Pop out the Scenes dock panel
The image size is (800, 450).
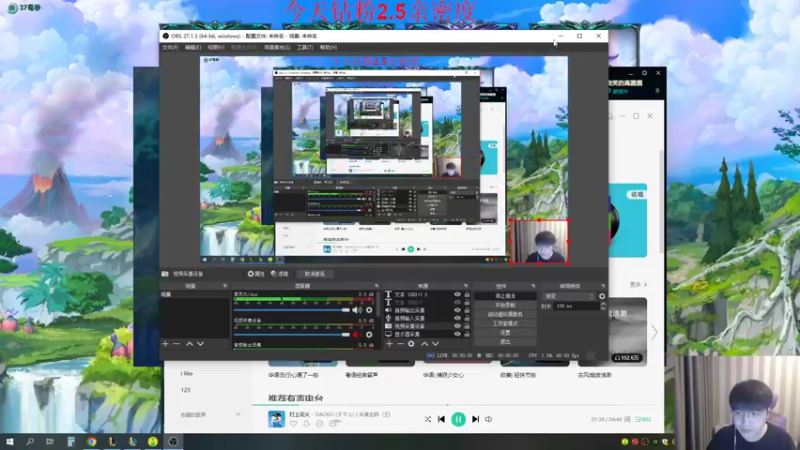point(225,286)
